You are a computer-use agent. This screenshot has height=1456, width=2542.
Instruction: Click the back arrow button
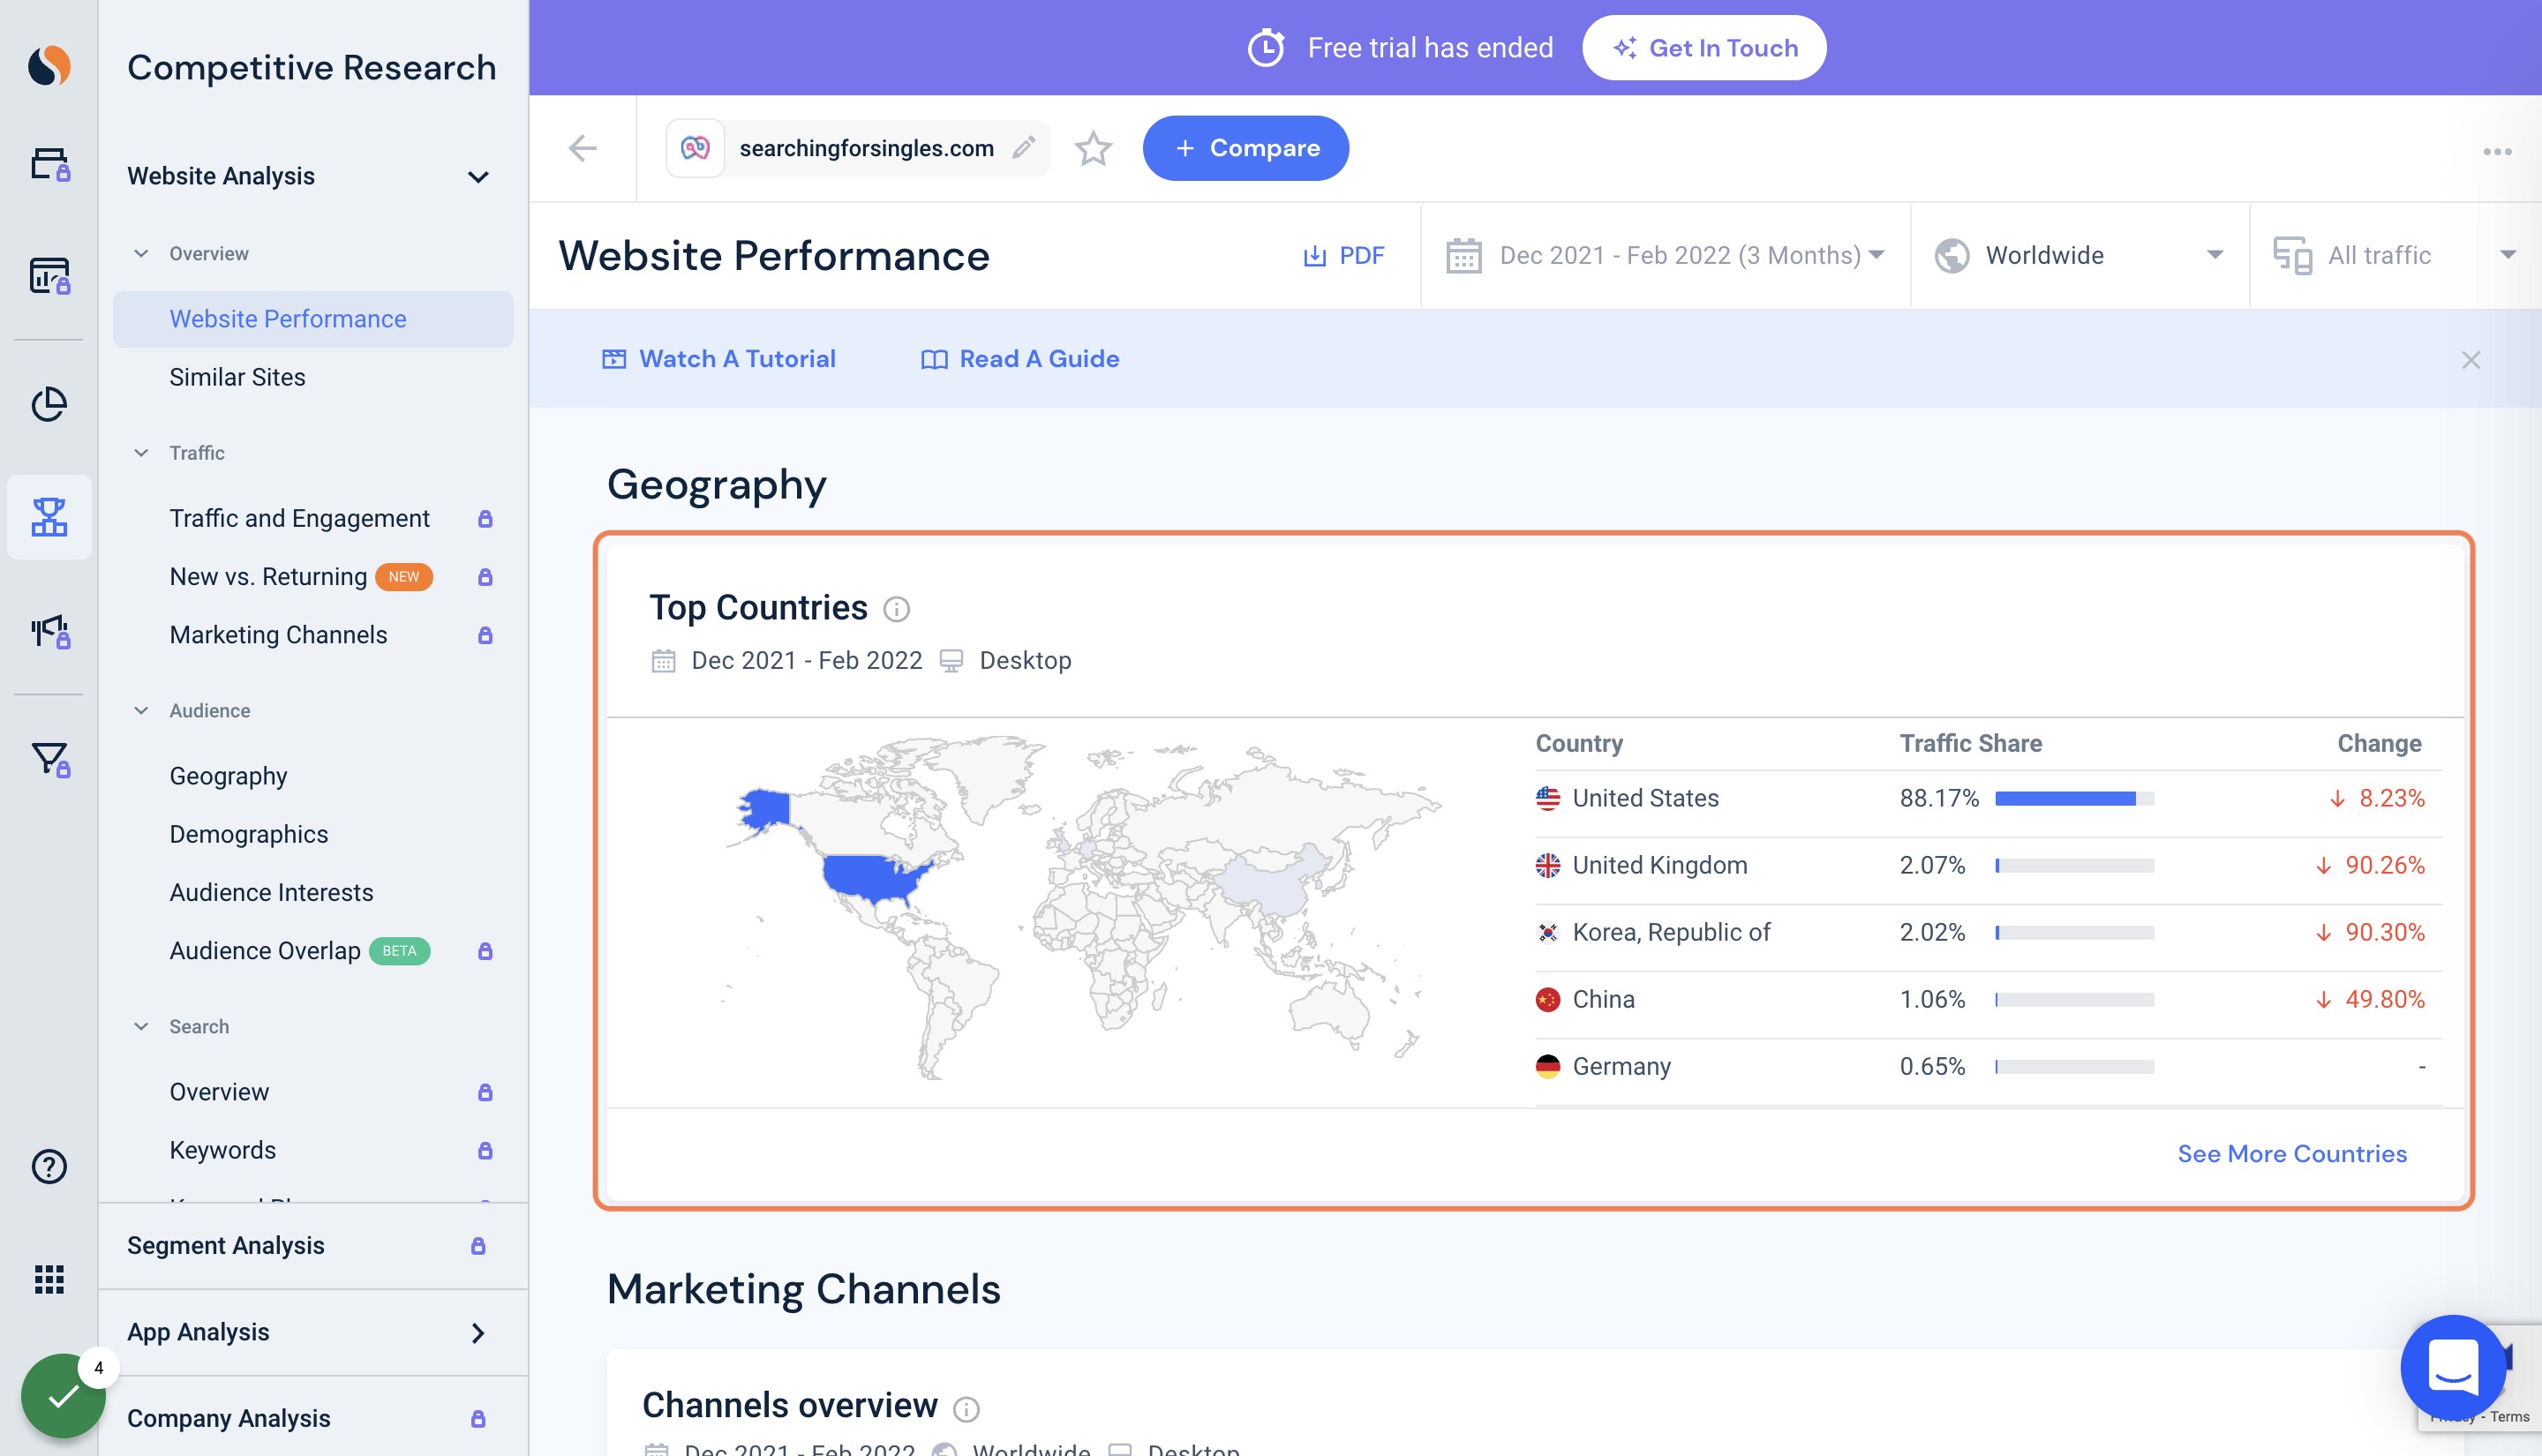point(582,149)
